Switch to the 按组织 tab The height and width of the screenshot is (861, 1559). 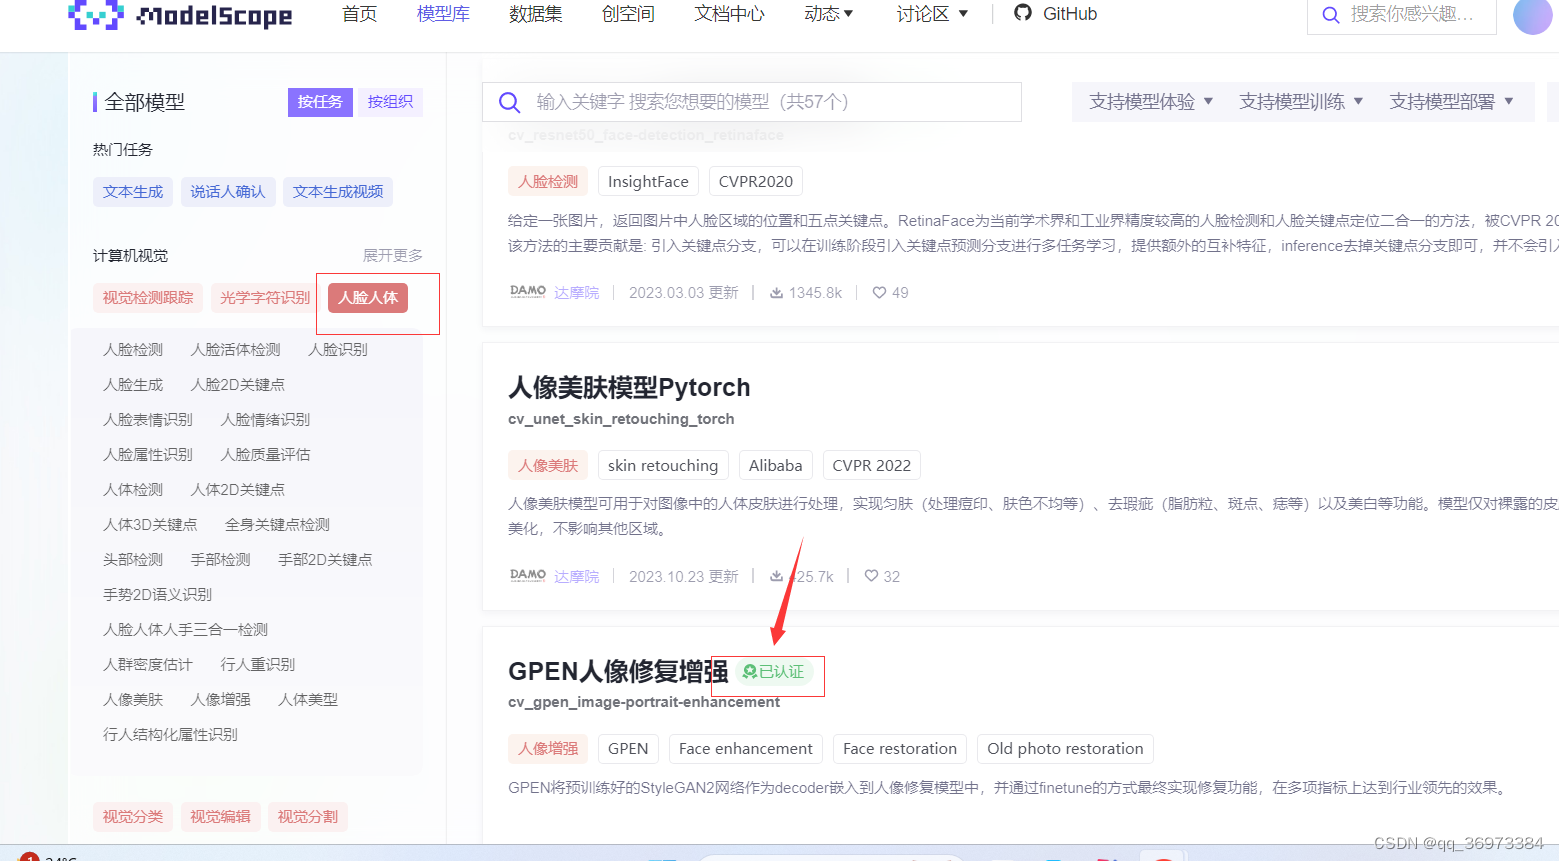pos(390,102)
